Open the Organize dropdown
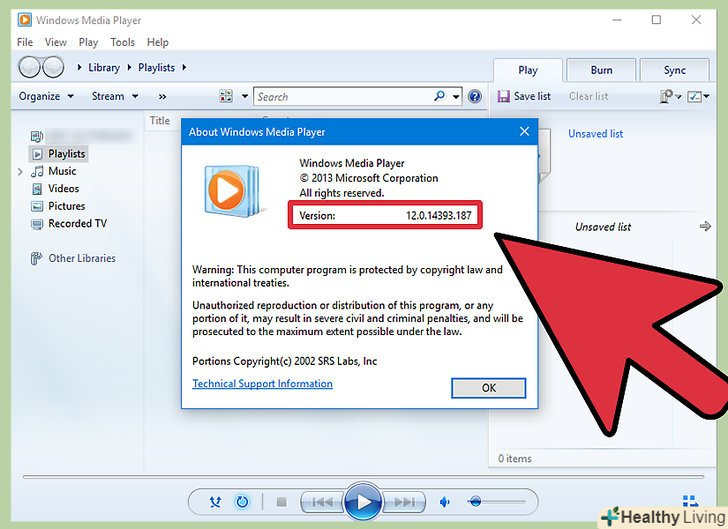728x529 pixels. click(46, 96)
